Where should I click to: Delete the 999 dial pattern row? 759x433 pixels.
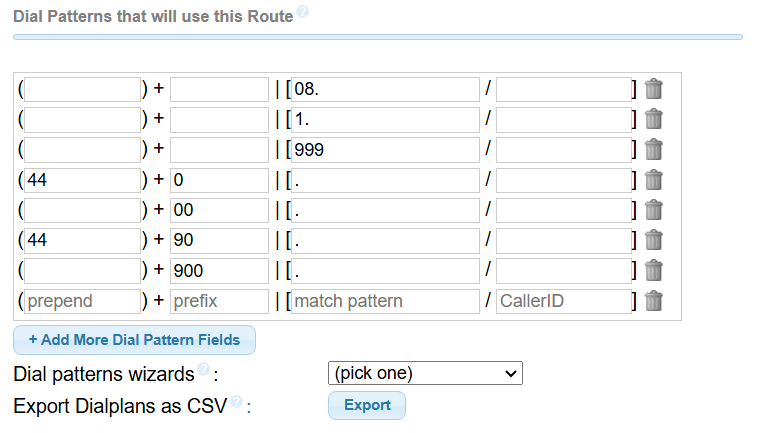654,150
